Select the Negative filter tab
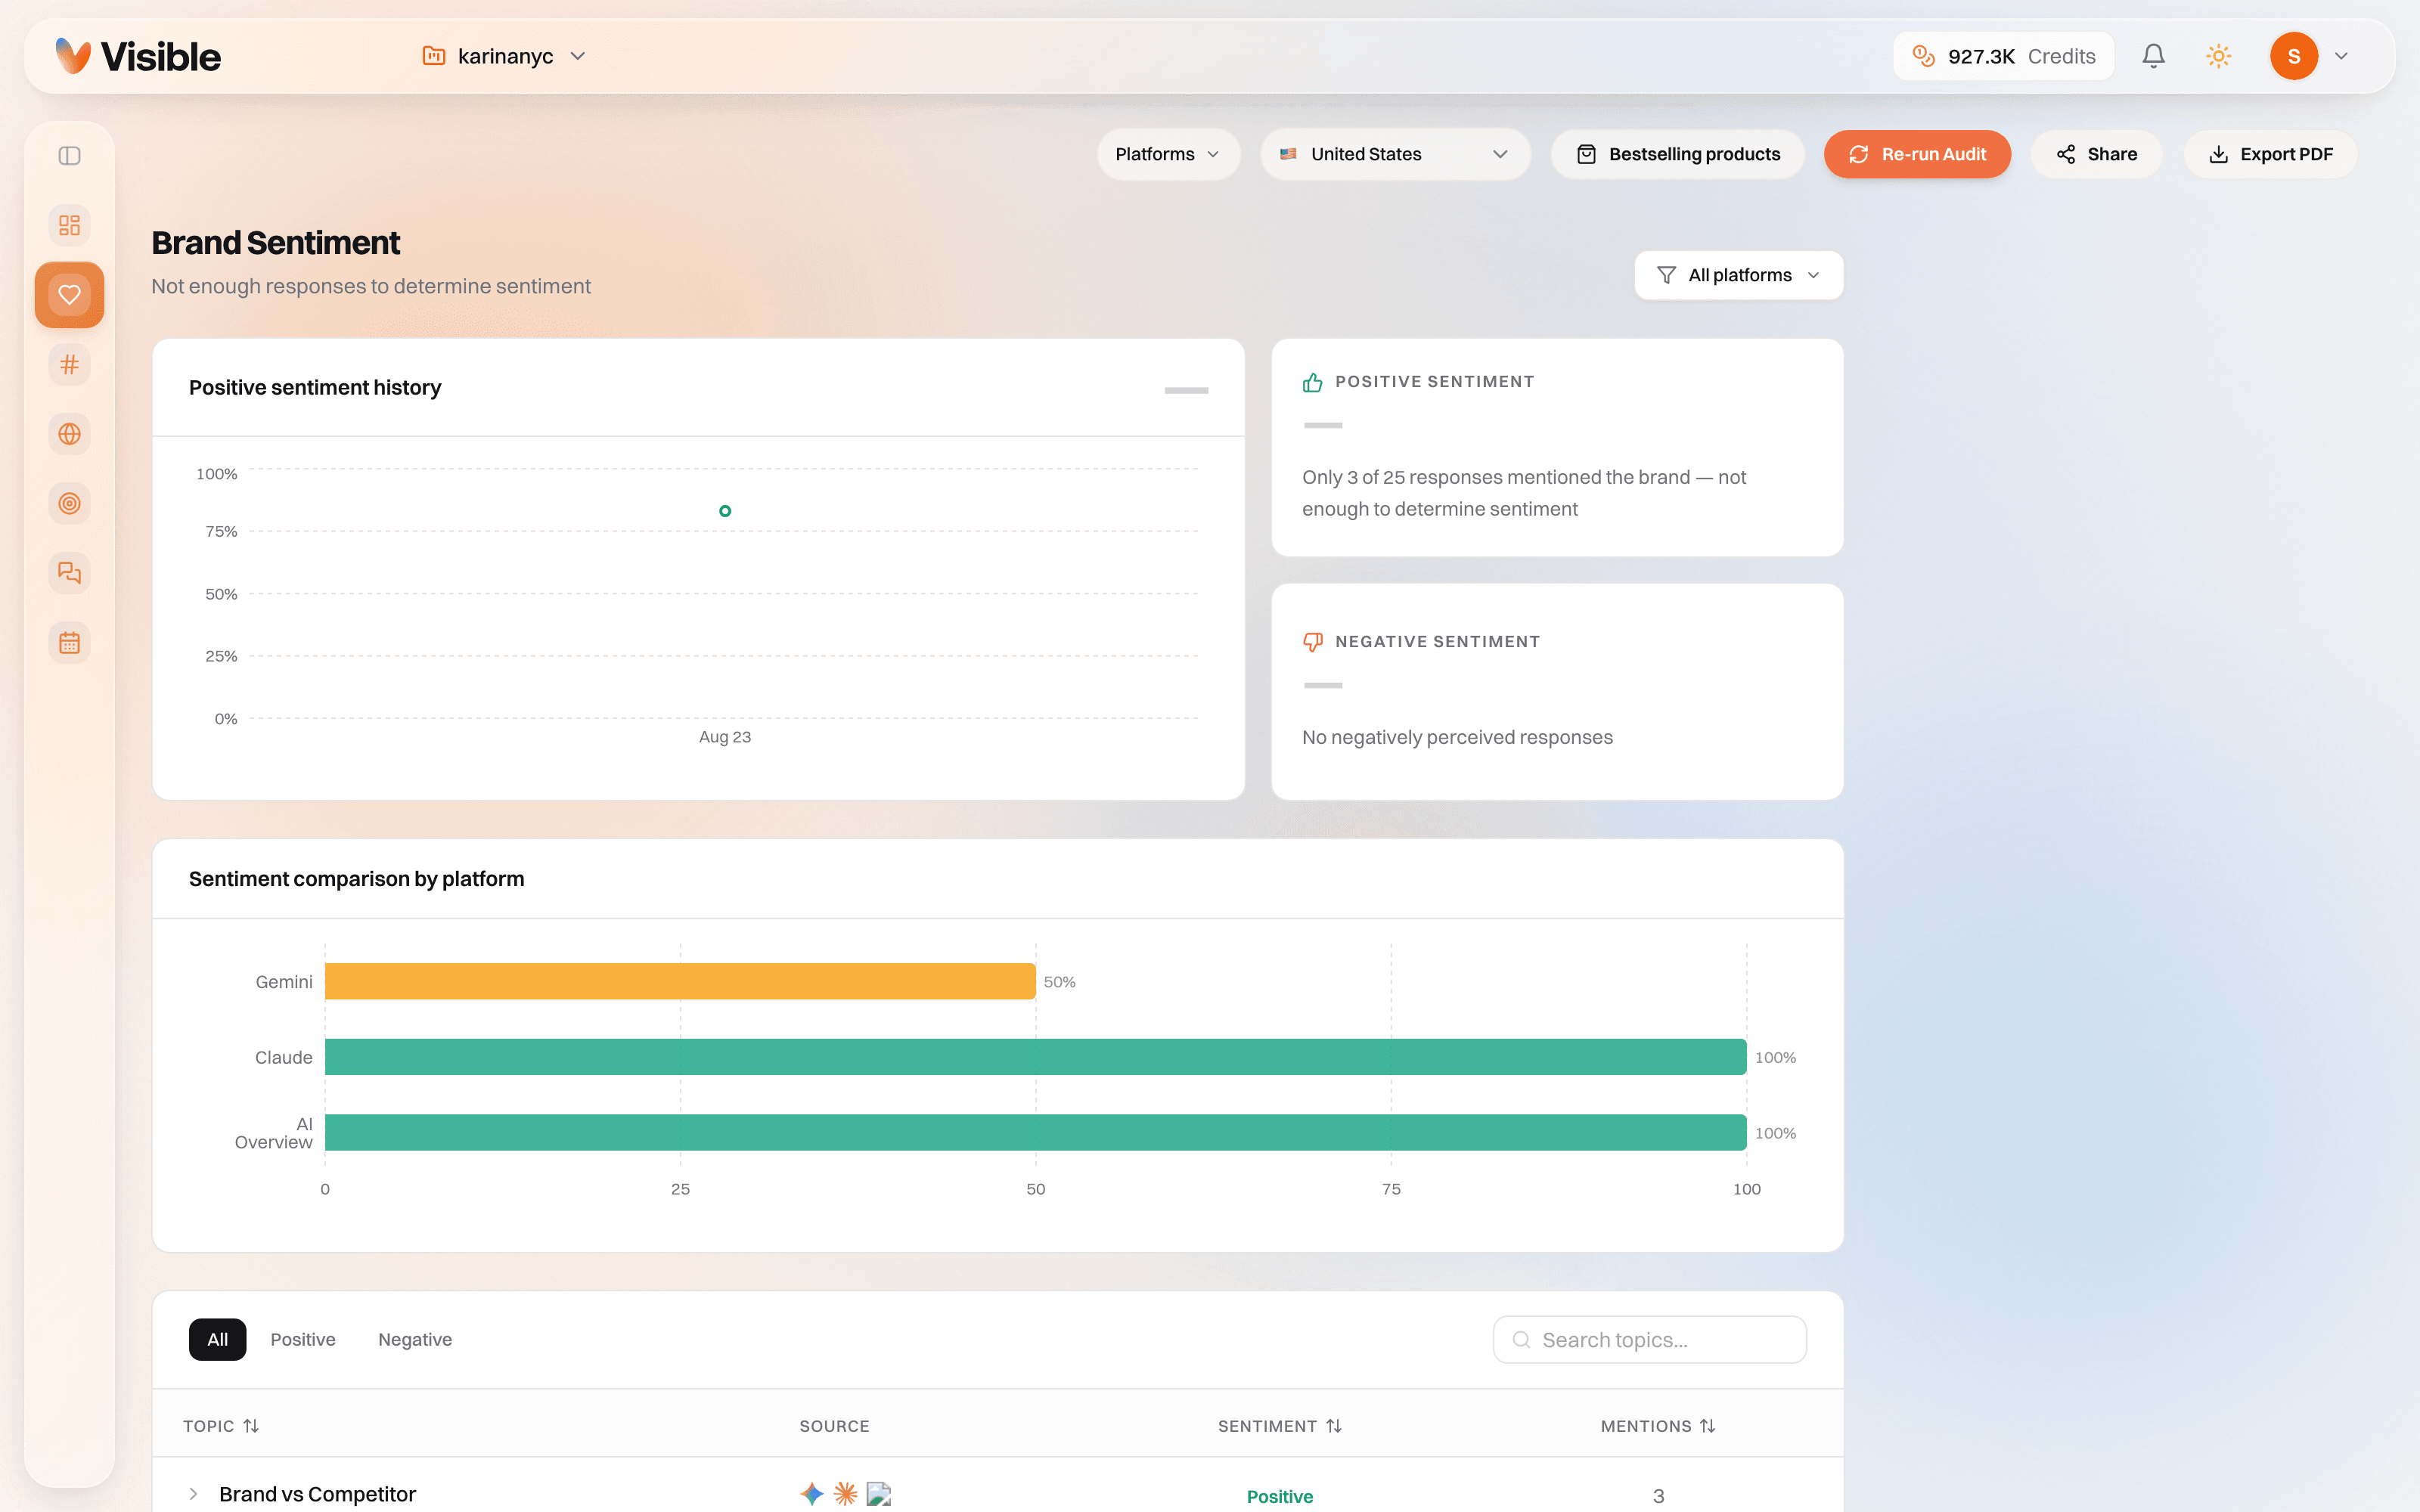The image size is (2420, 1512). coord(415,1339)
